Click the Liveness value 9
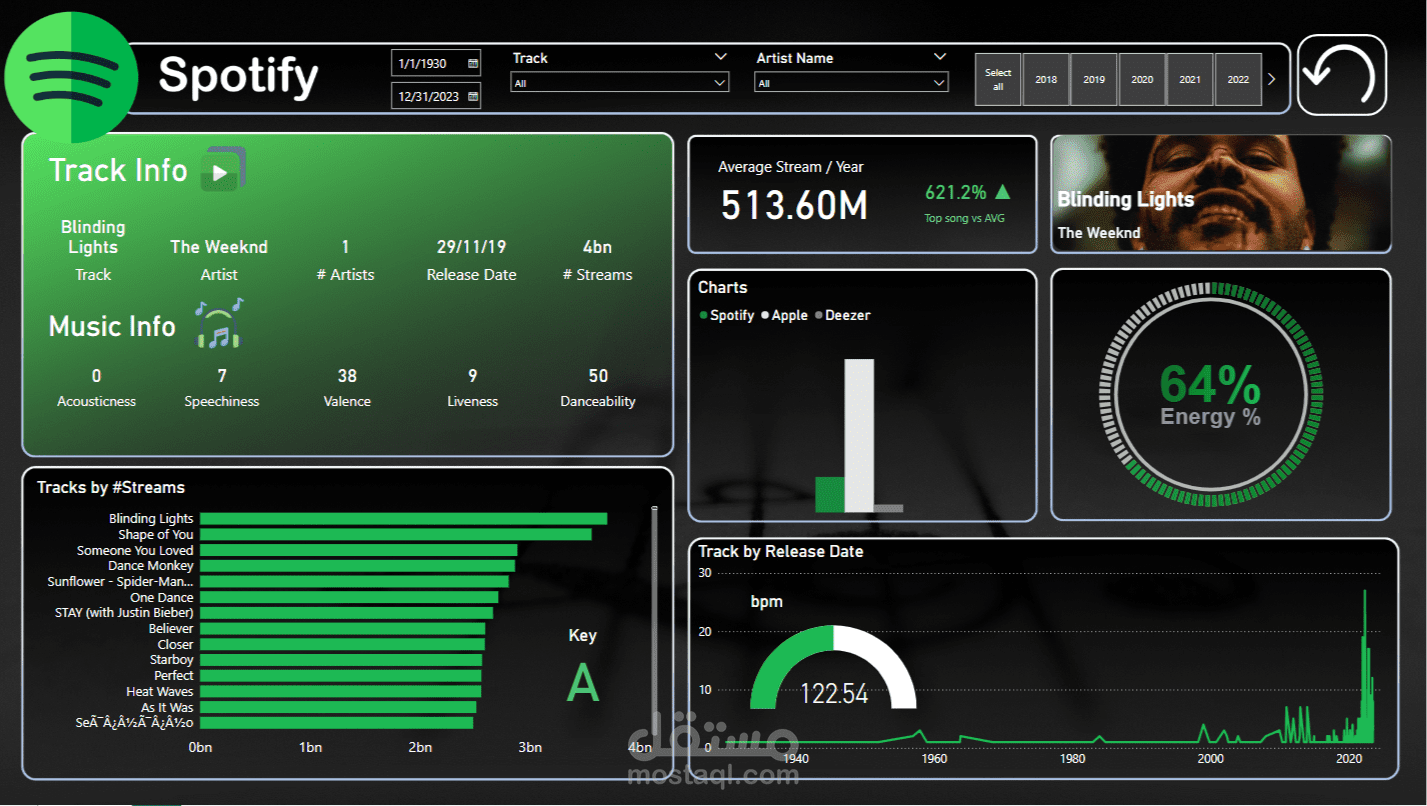This screenshot has width=1427, height=806. [x=473, y=376]
